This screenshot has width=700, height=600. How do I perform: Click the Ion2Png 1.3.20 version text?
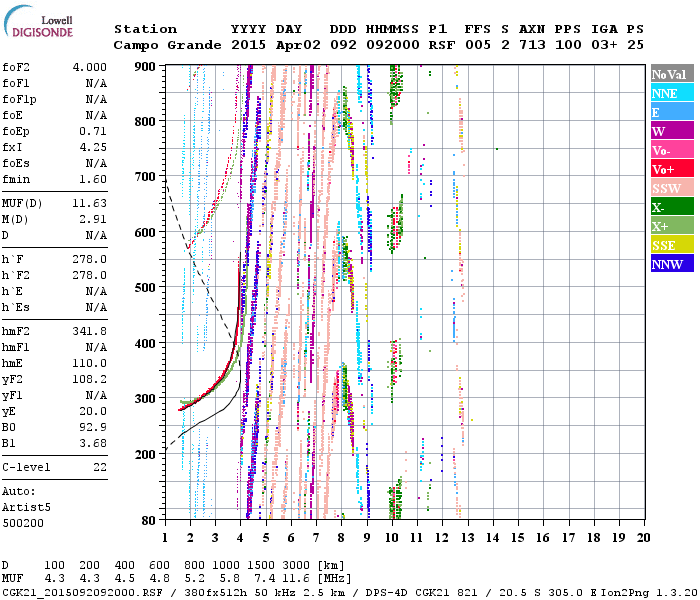tap(649, 592)
